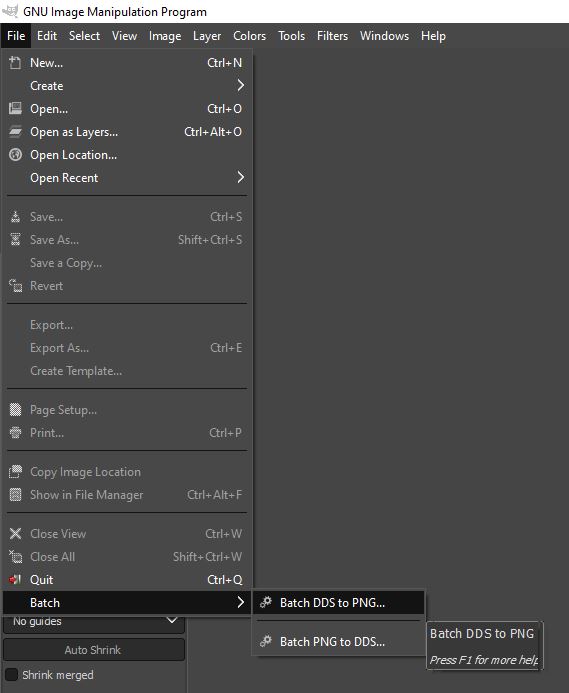Choose Export As... entry

(127, 348)
